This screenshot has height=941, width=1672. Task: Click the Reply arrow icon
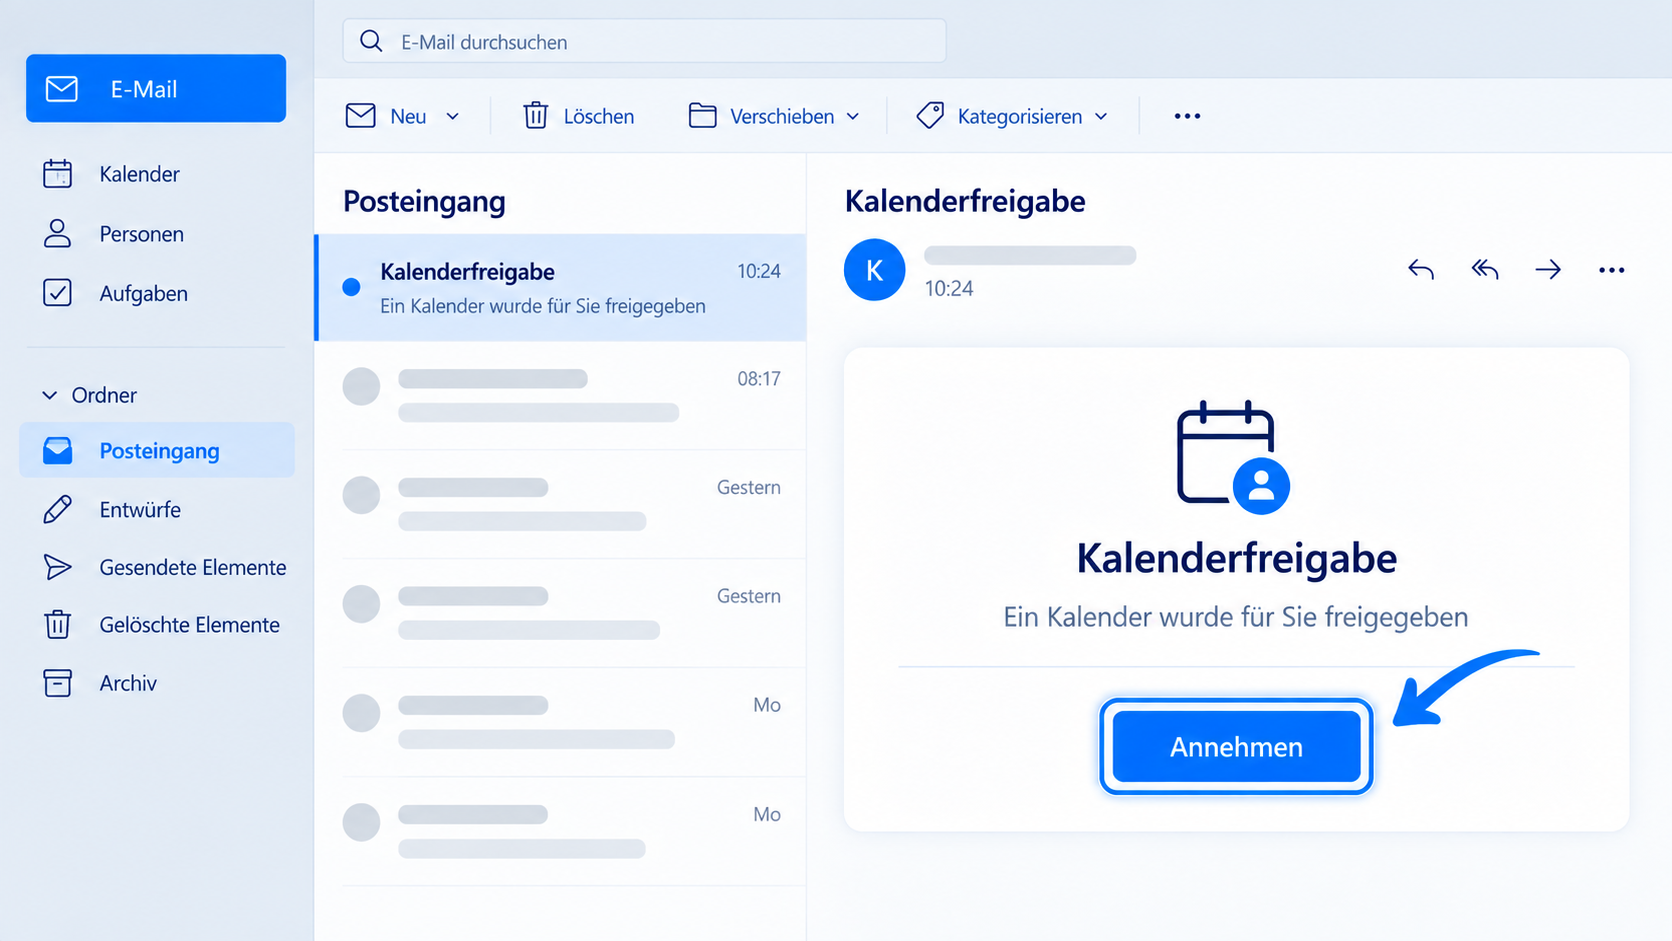[1420, 269]
